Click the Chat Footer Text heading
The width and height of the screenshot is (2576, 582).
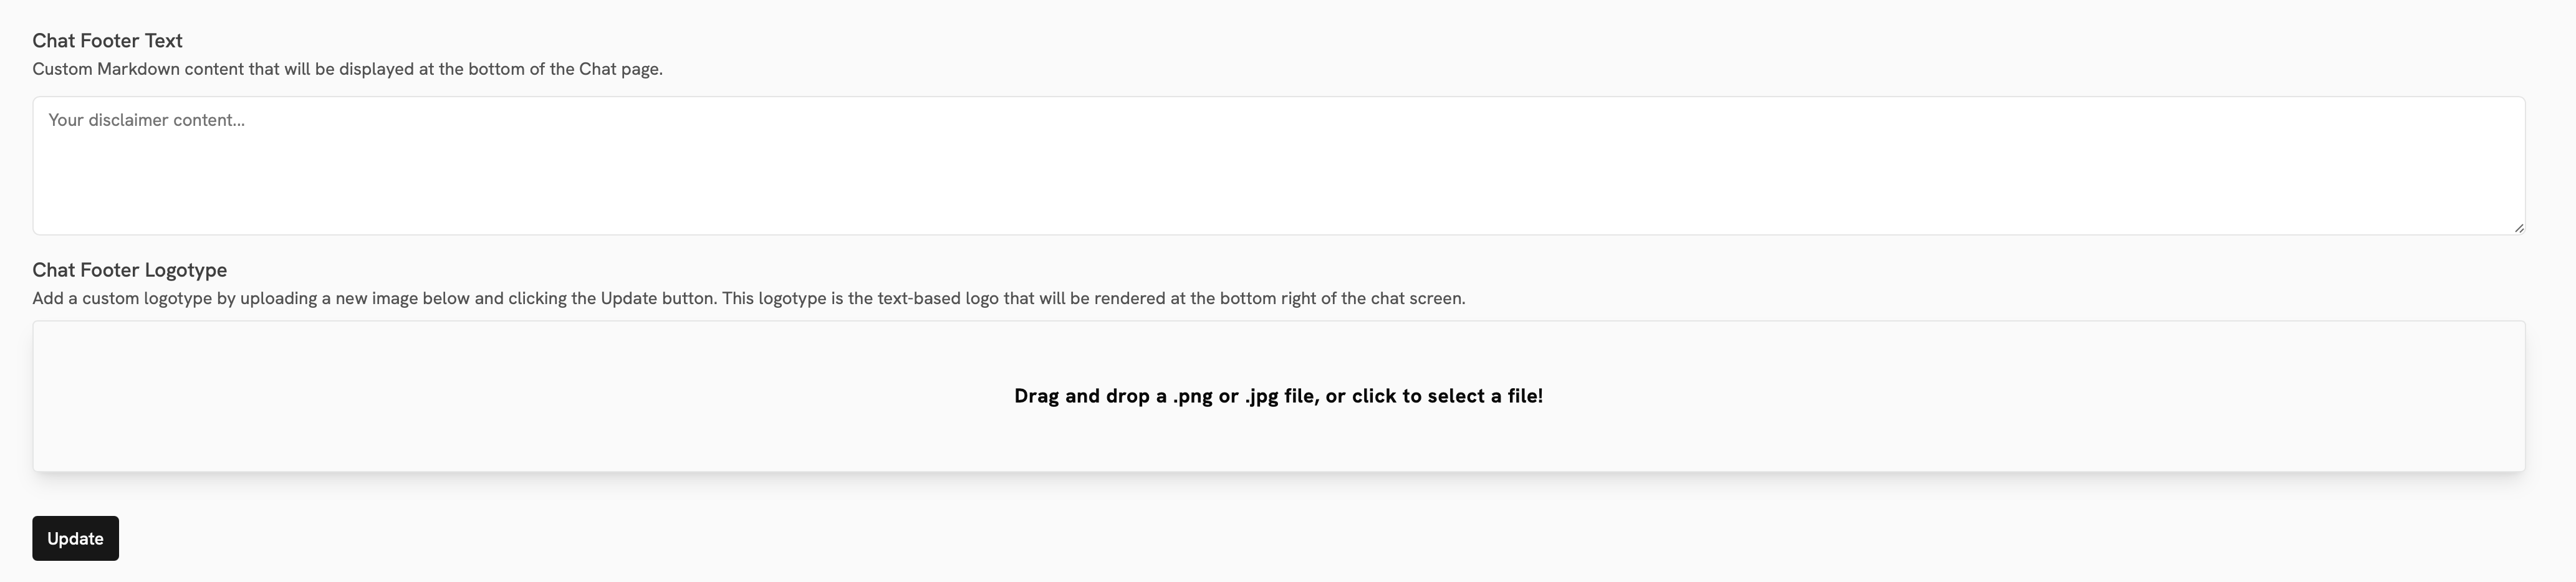[x=107, y=41]
